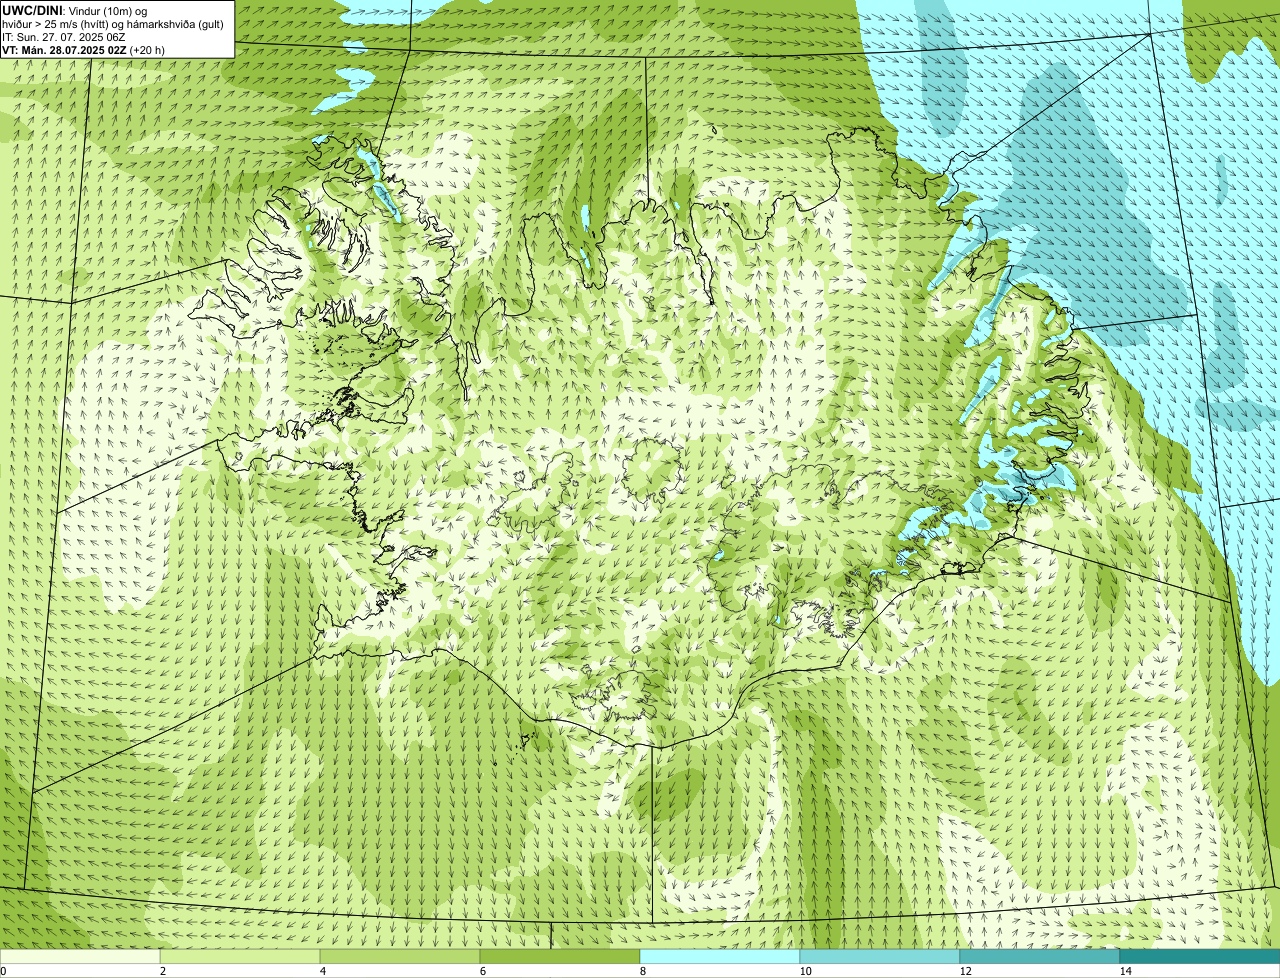
Task: Click the legend scale label "12"
Action: [x=965, y=971]
